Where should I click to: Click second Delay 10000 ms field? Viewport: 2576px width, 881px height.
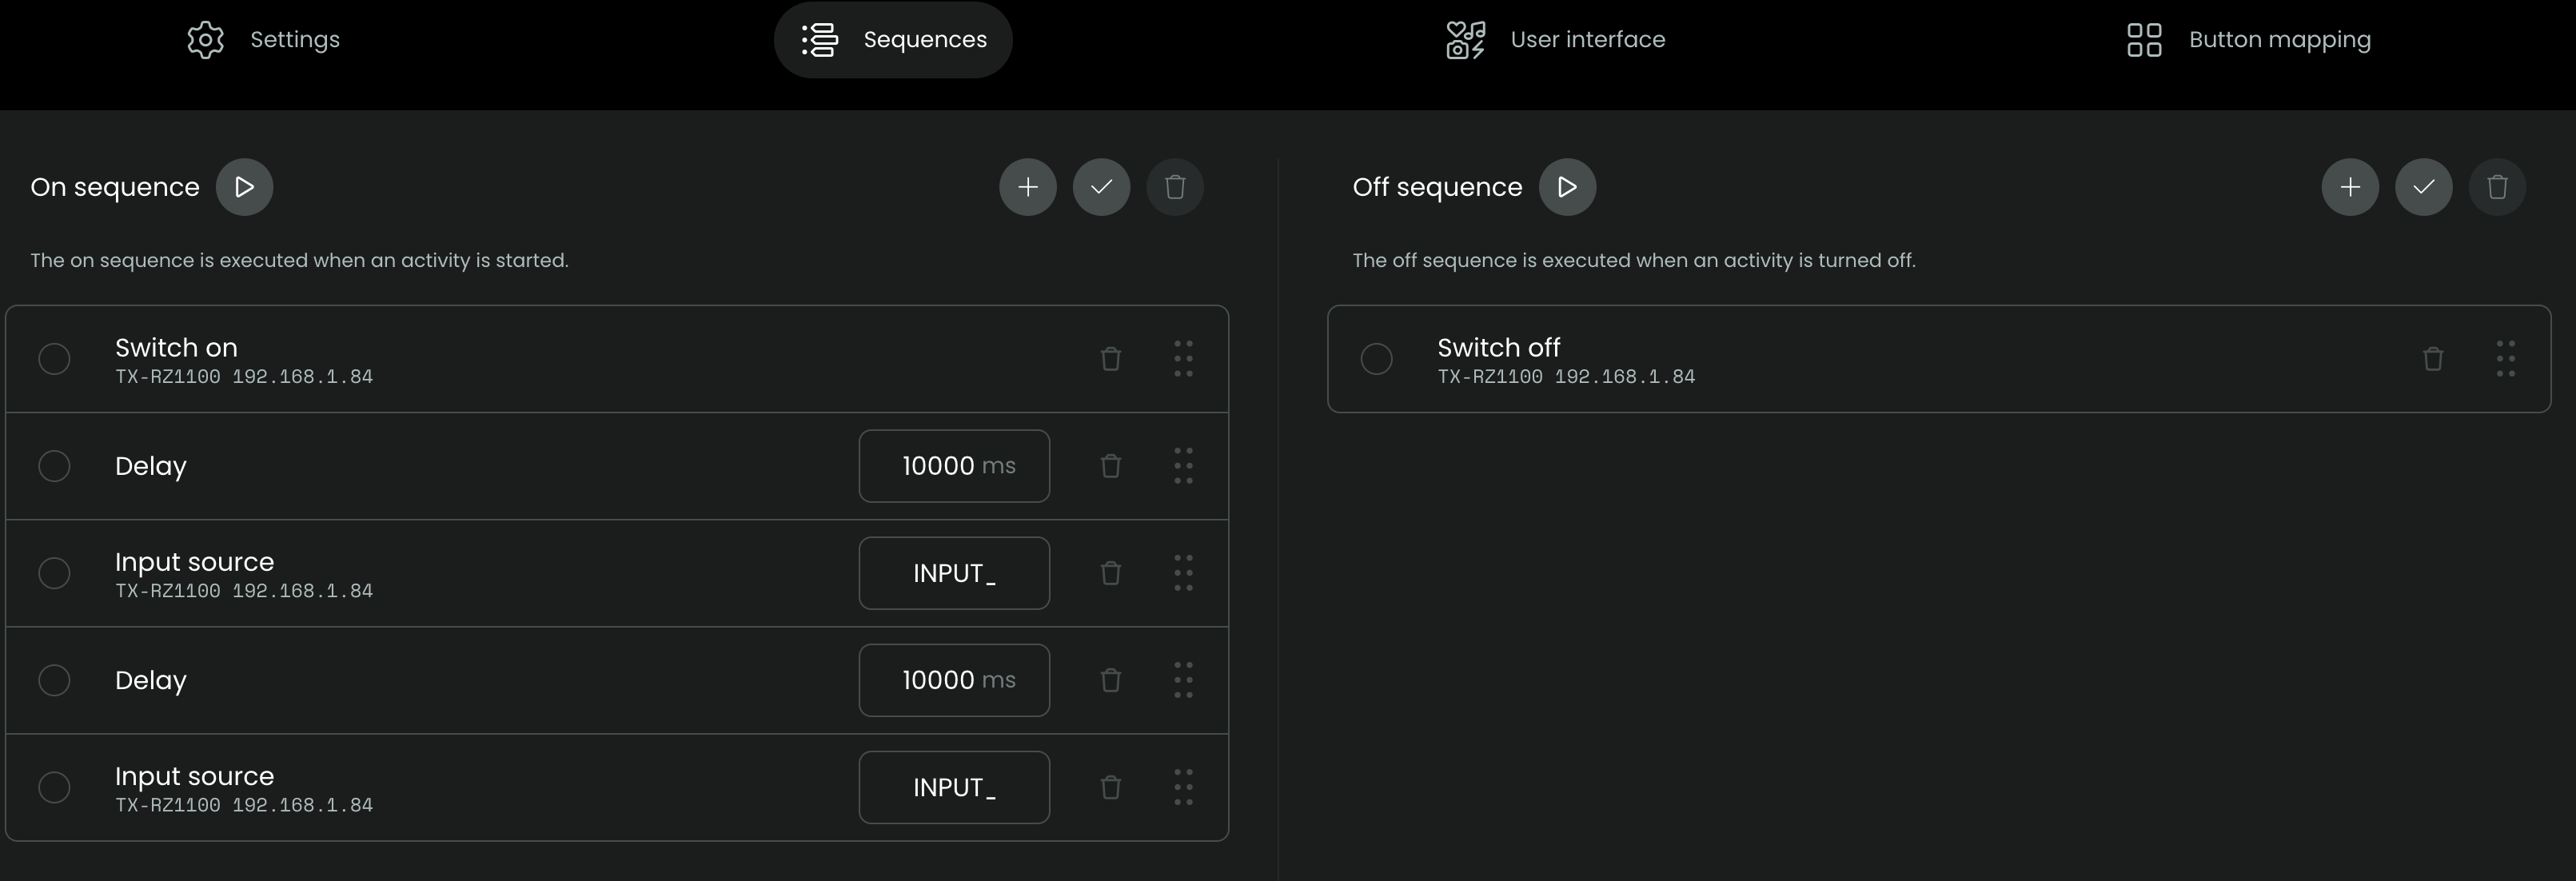(x=953, y=680)
